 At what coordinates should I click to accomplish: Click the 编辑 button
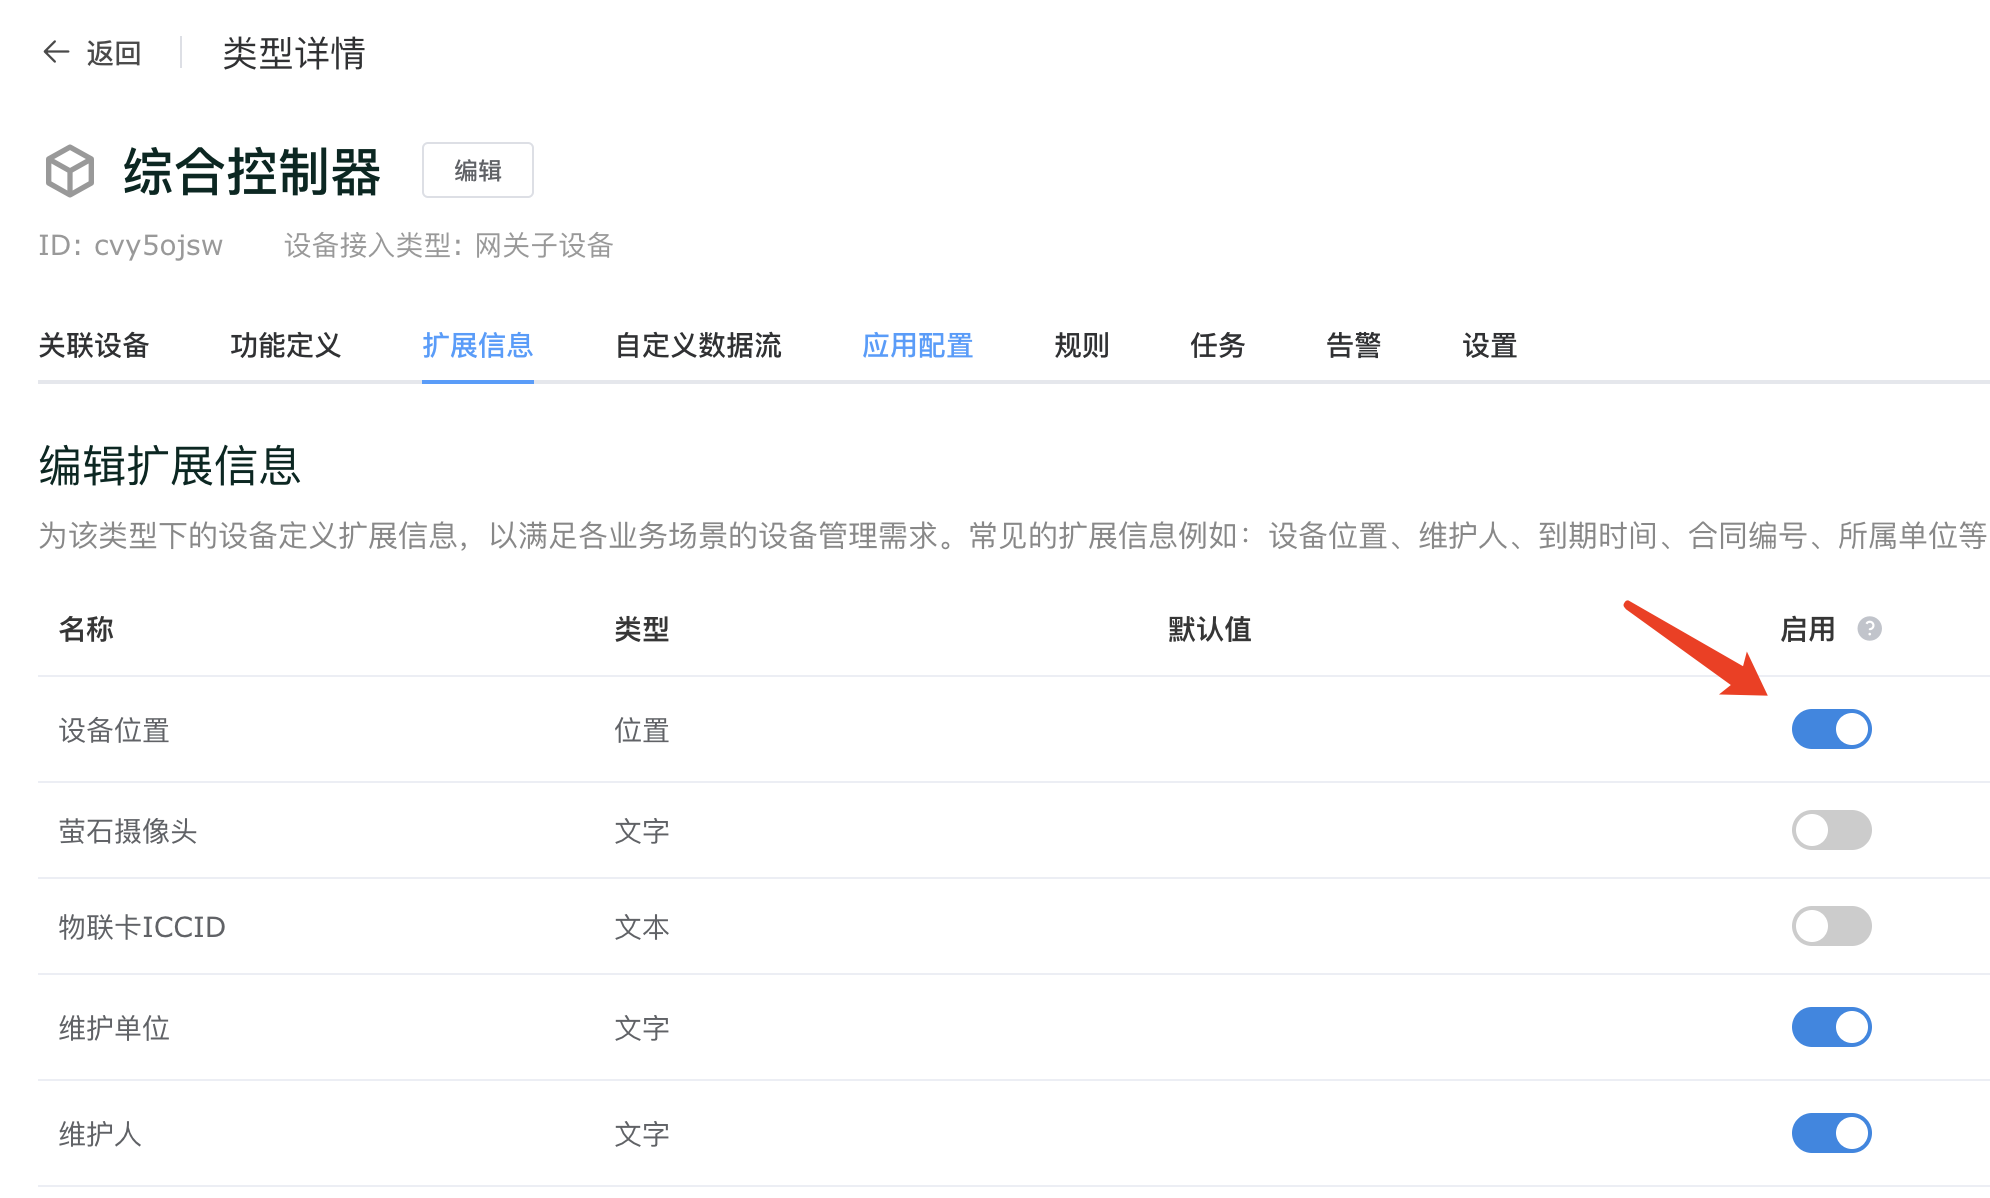point(478,170)
